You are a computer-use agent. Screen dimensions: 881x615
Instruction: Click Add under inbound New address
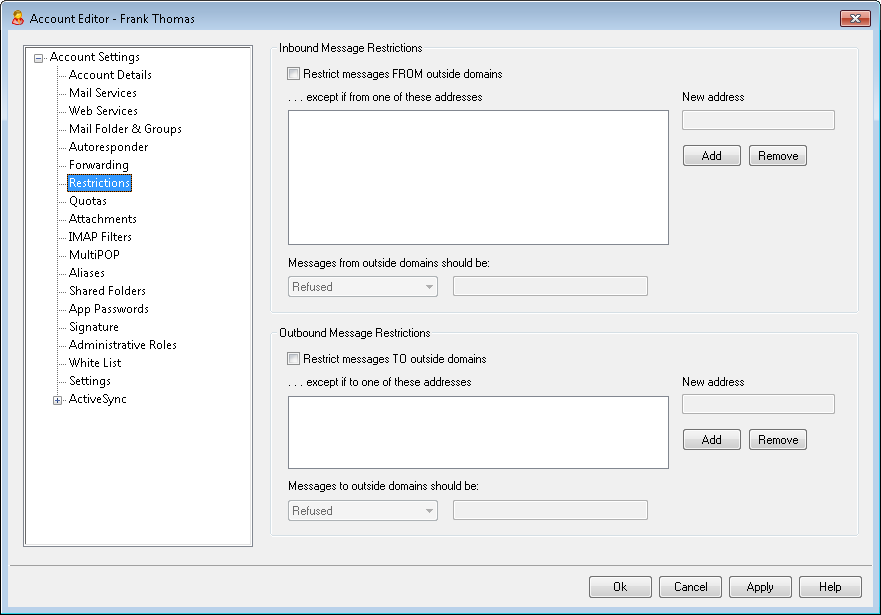click(x=711, y=156)
